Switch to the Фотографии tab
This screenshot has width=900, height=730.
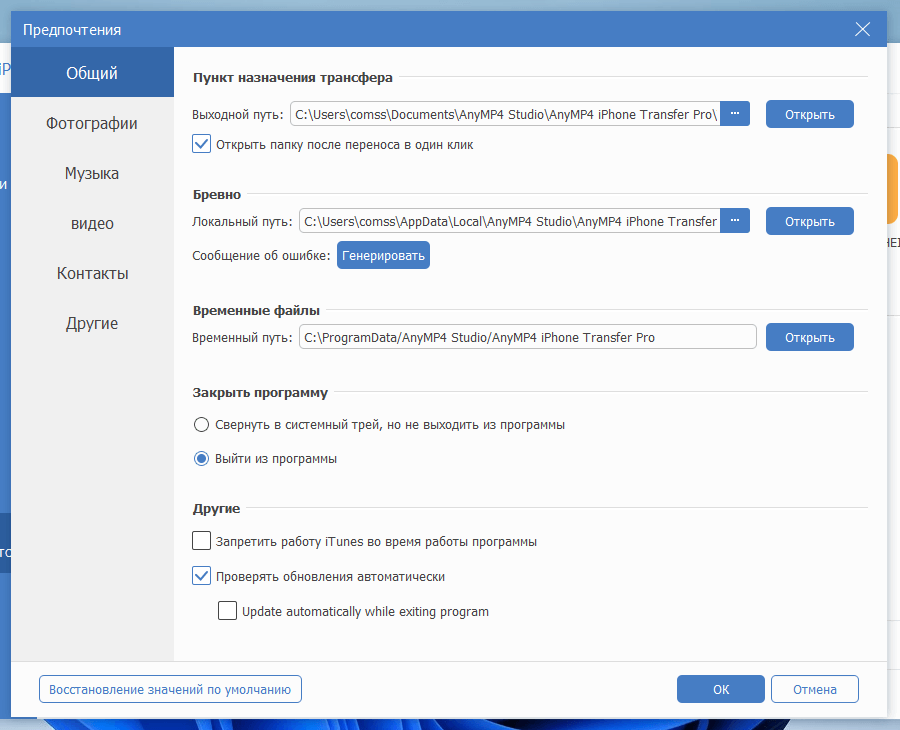click(92, 123)
